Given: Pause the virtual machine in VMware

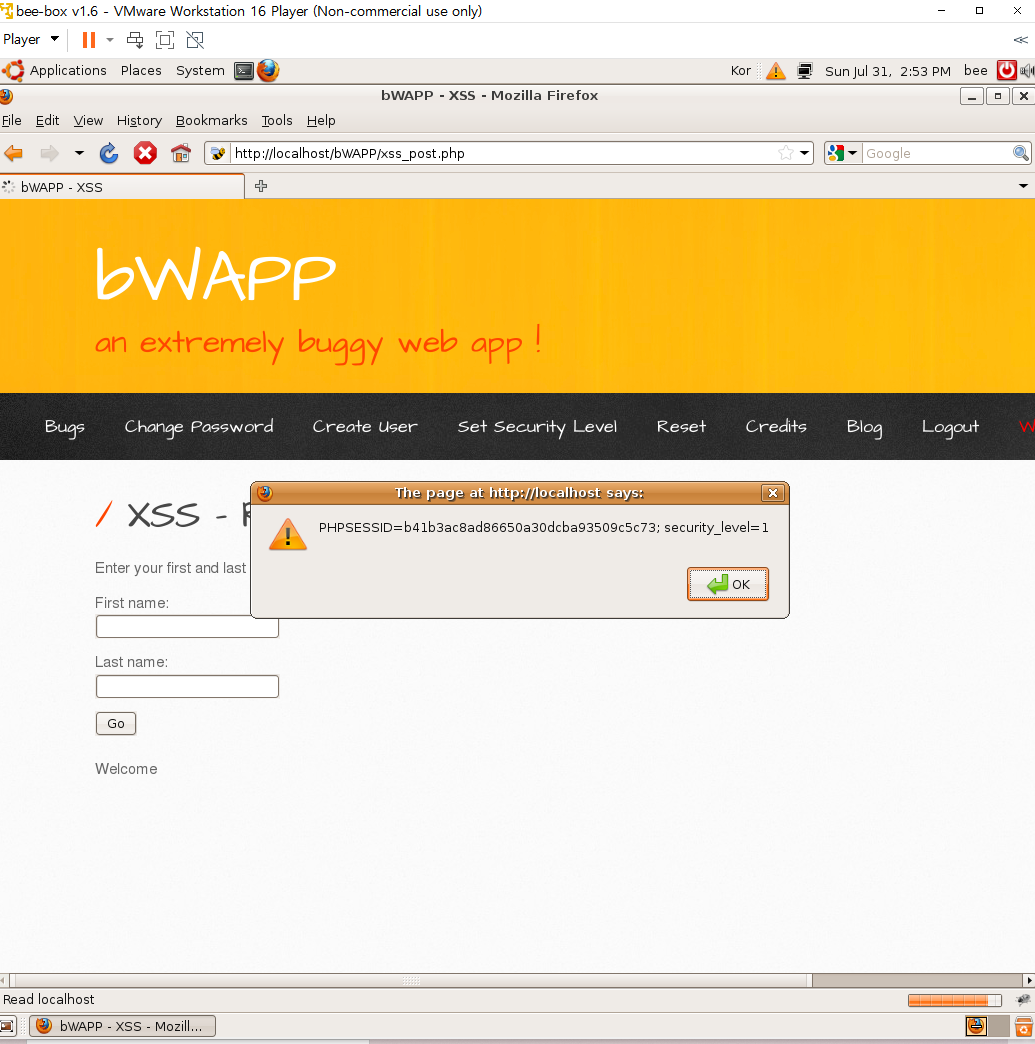Looking at the screenshot, I should [x=89, y=40].
